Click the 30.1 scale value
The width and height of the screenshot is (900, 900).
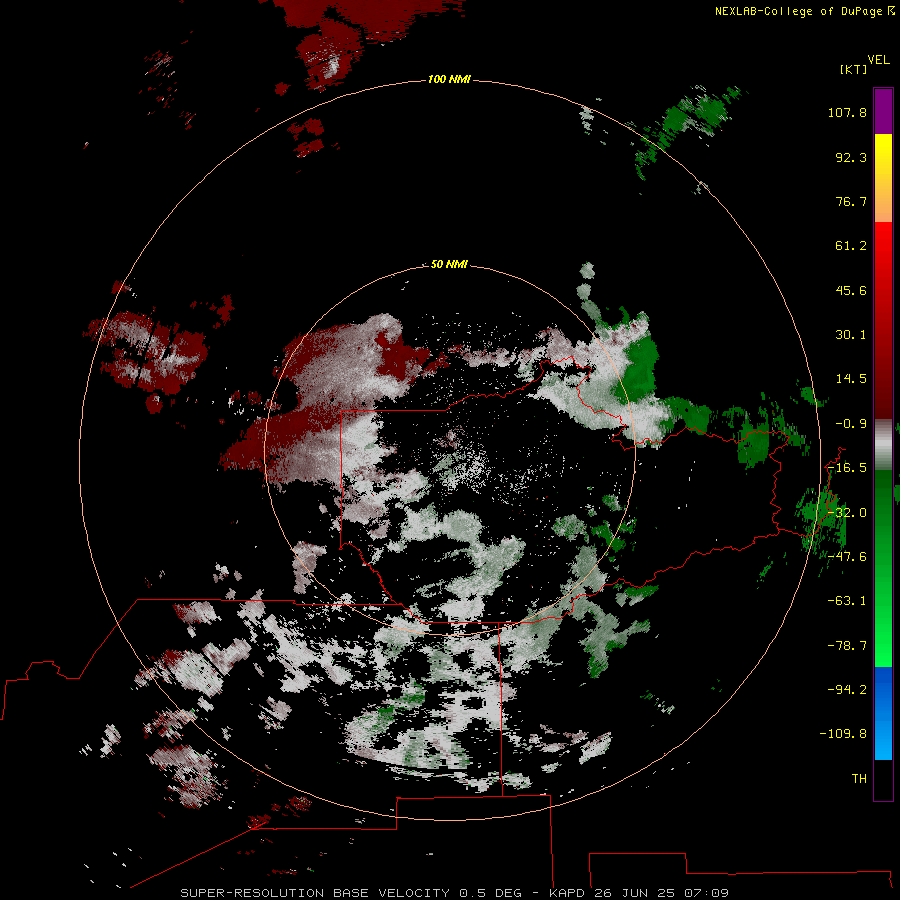pos(851,335)
